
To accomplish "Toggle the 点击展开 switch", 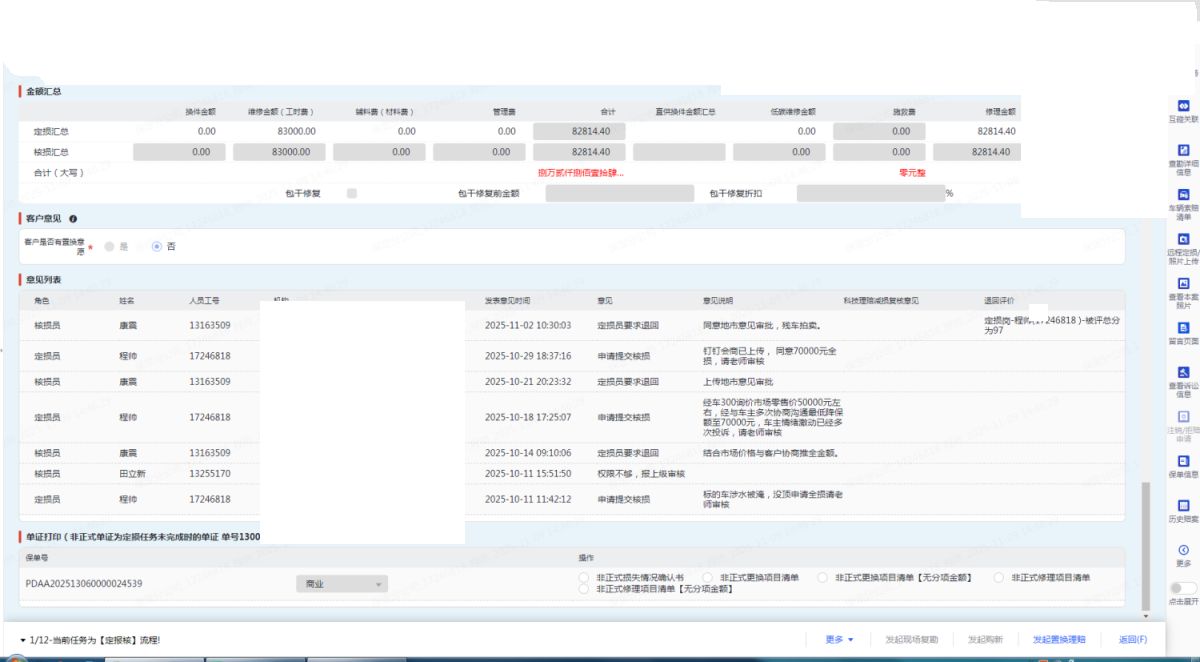I will (1182, 588).
